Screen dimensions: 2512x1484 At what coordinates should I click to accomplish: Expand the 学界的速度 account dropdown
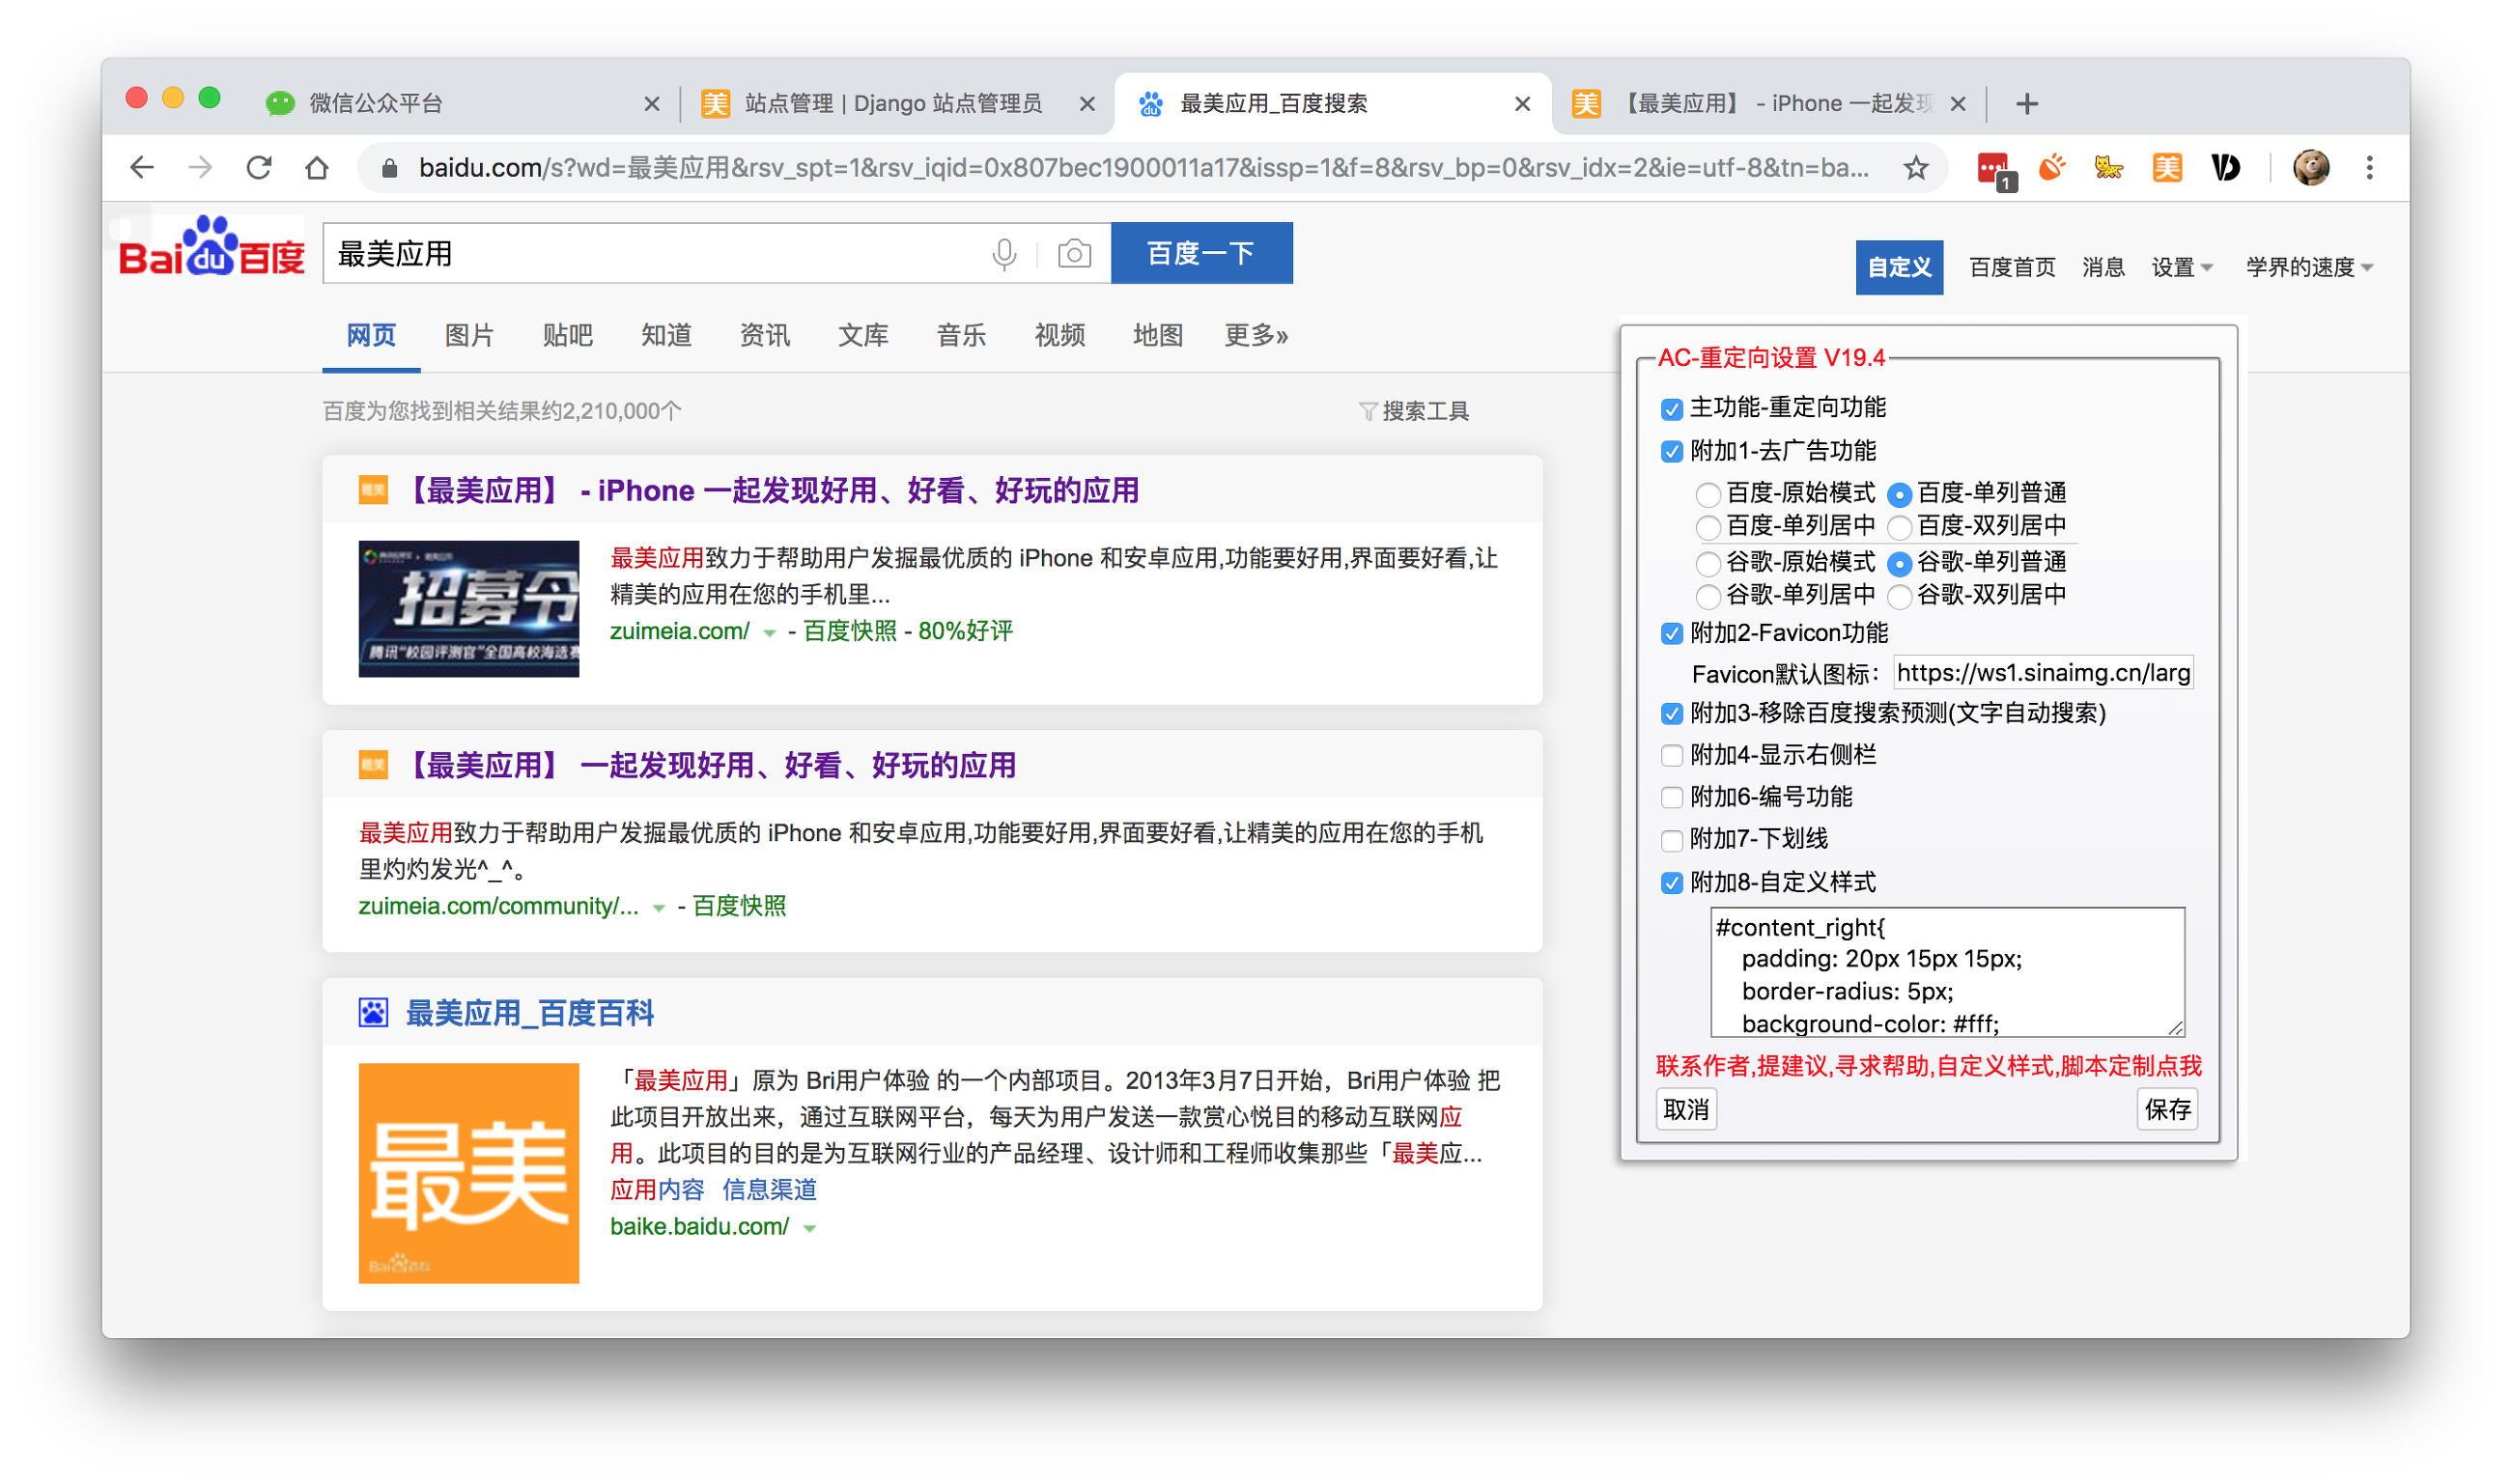tap(2308, 267)
